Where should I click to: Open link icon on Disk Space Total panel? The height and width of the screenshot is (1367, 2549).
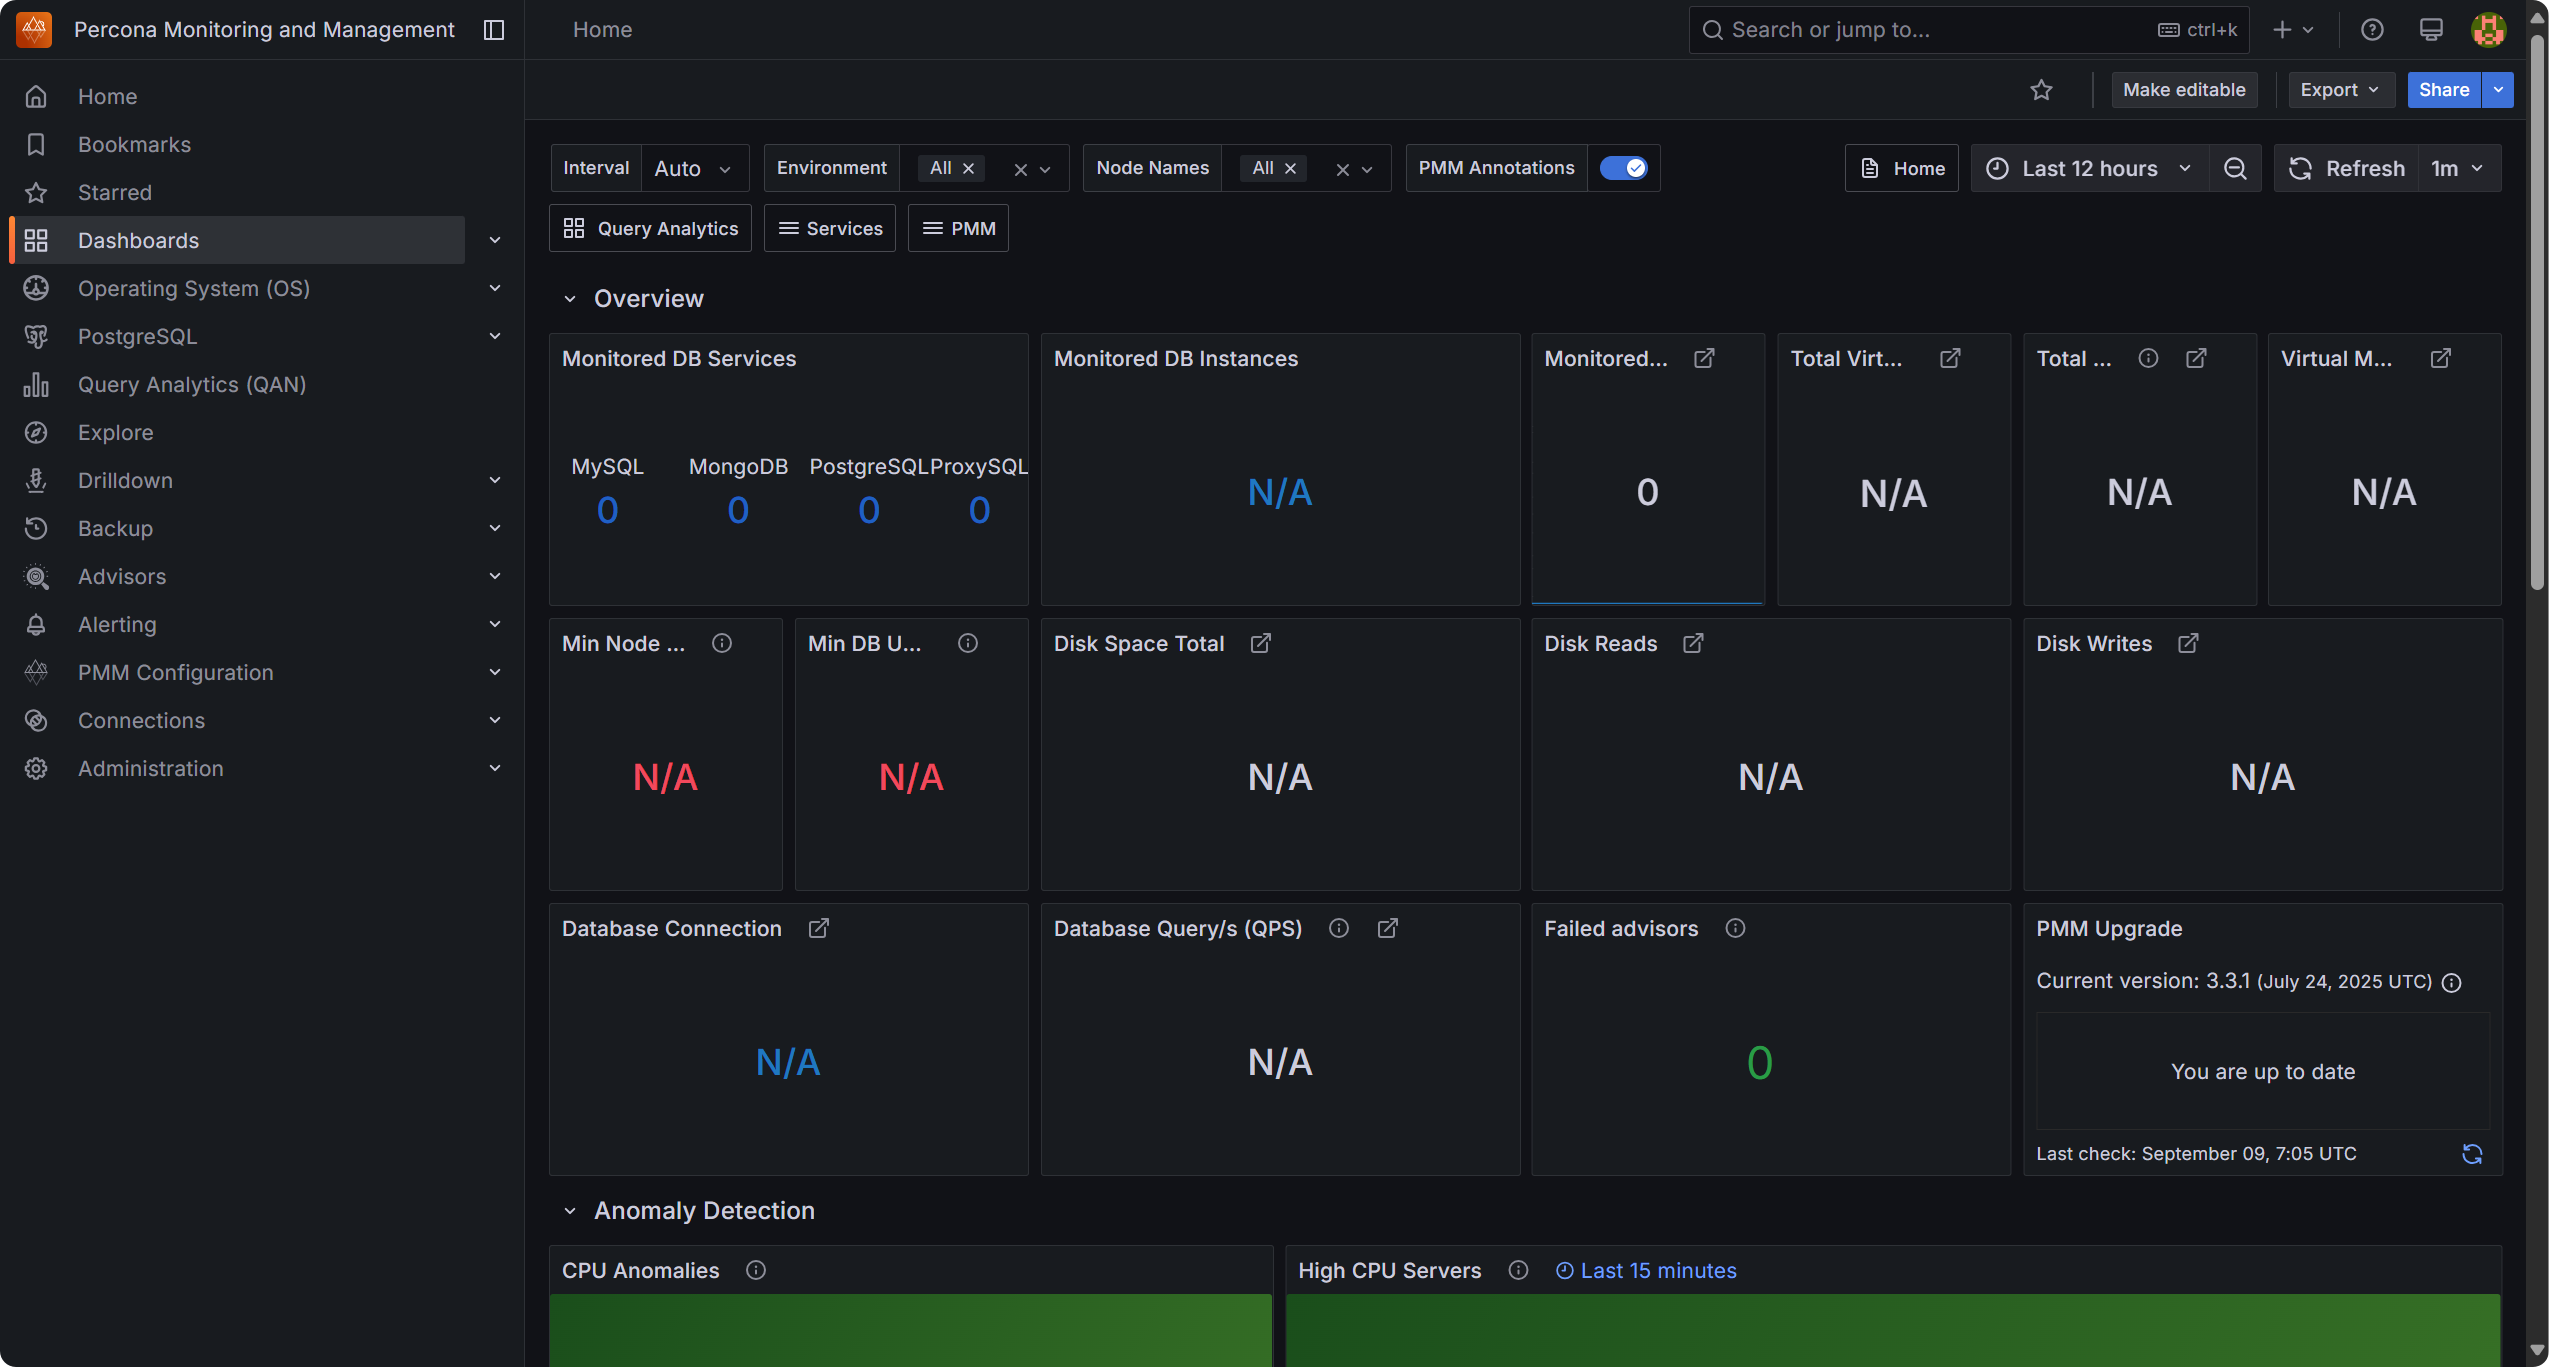click(1261, 643)
